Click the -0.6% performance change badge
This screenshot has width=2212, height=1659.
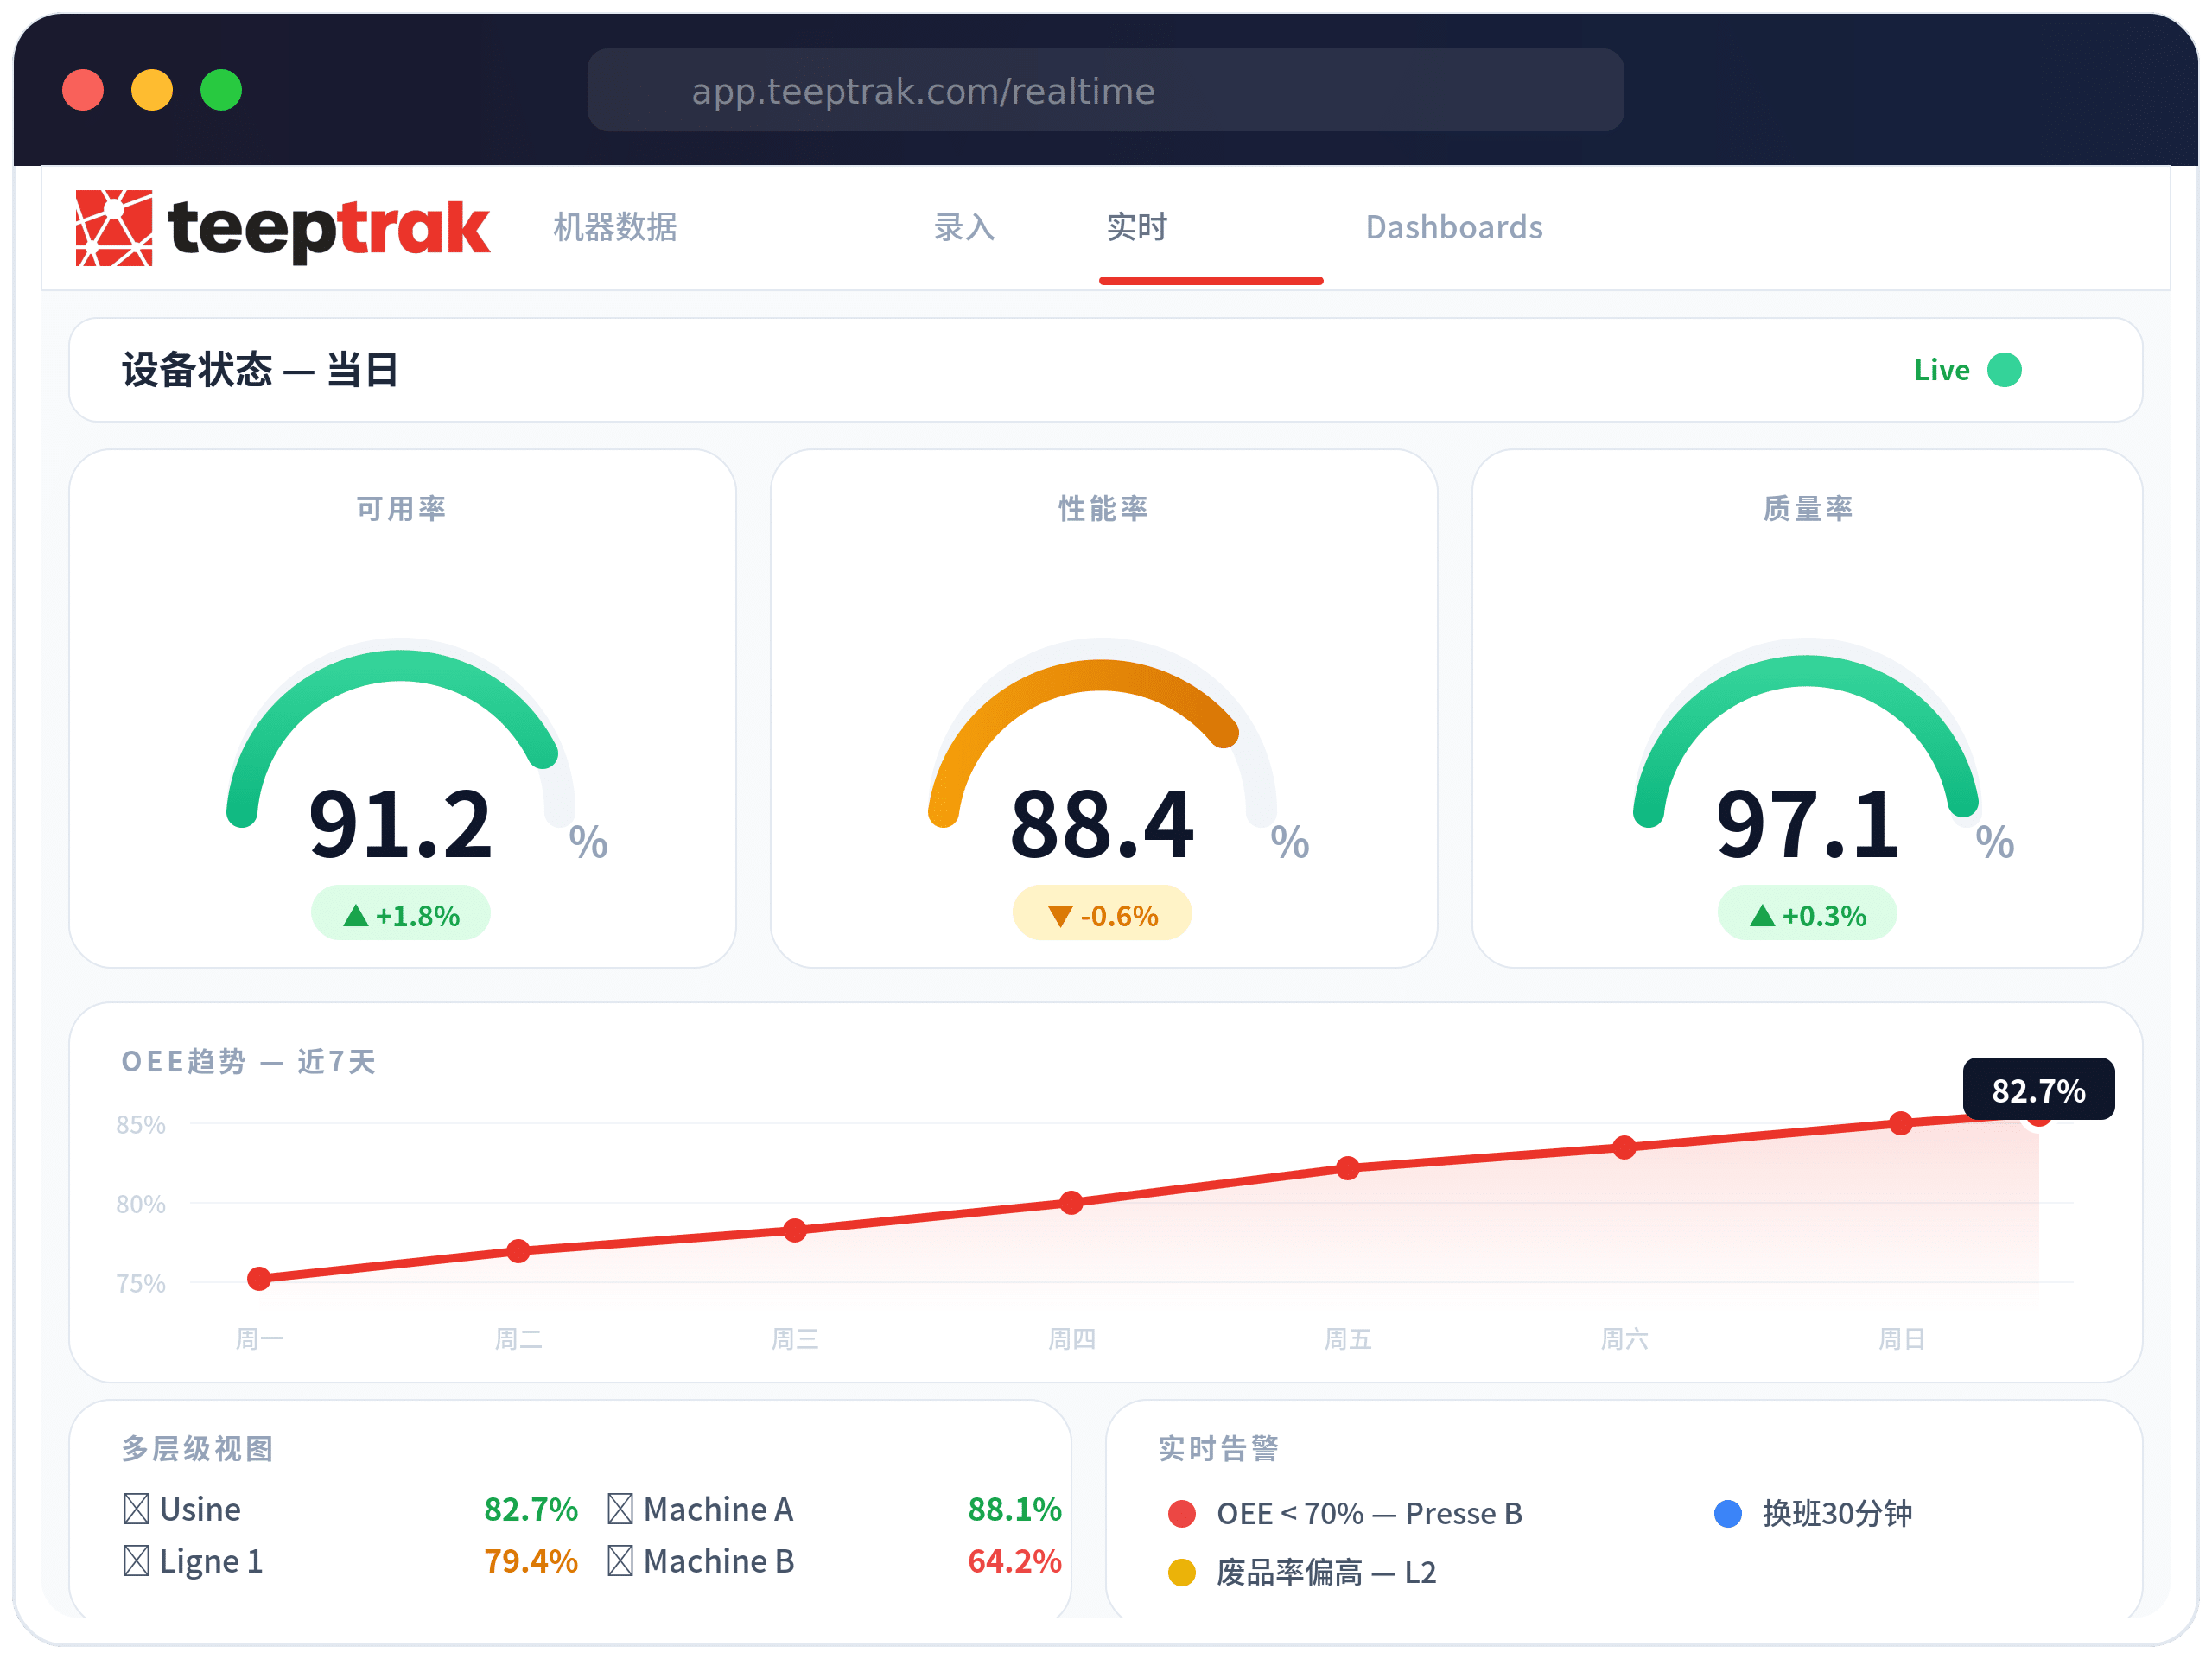click(x=1102, y=914)
